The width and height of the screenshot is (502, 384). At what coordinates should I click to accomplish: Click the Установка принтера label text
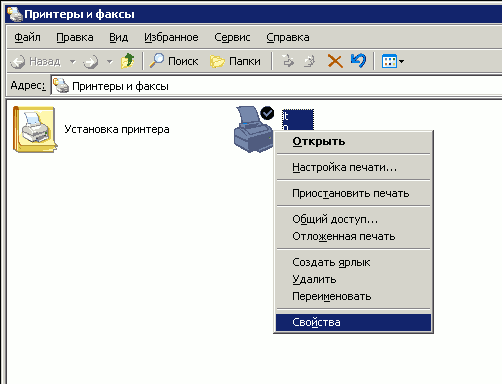pos(117,129)
